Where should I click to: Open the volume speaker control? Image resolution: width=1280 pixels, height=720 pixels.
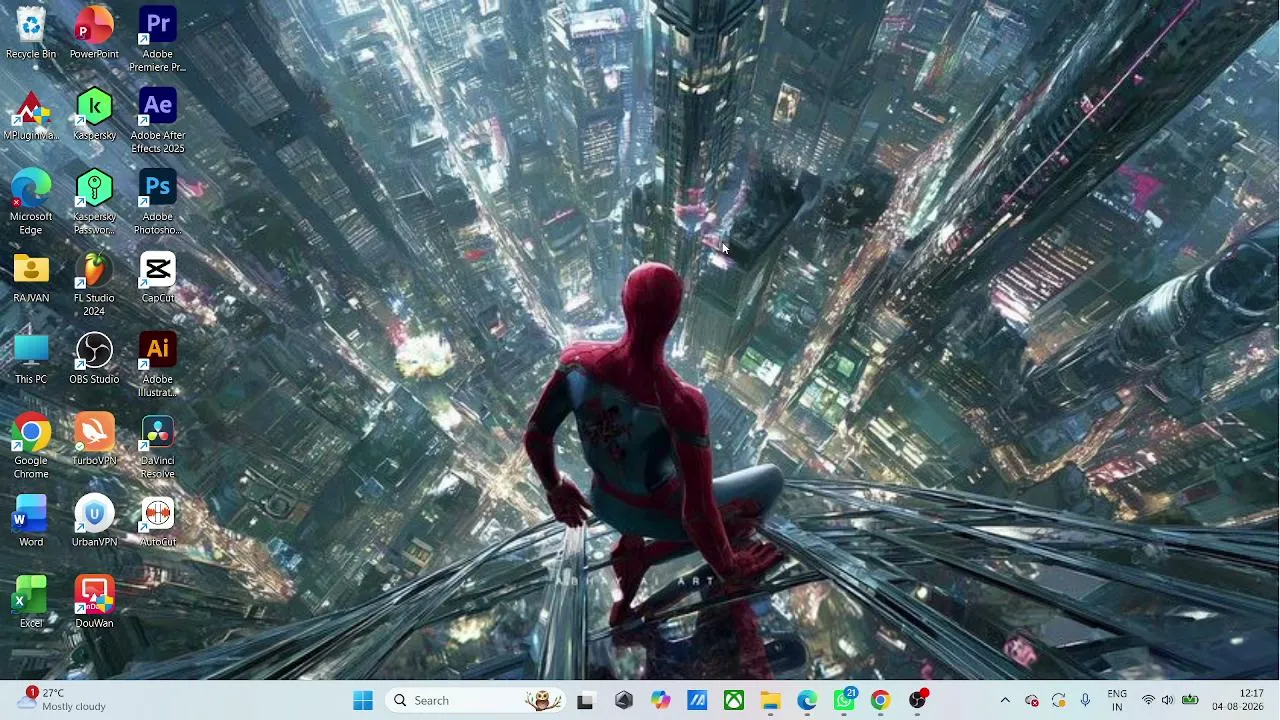(x=1167, y=701)
